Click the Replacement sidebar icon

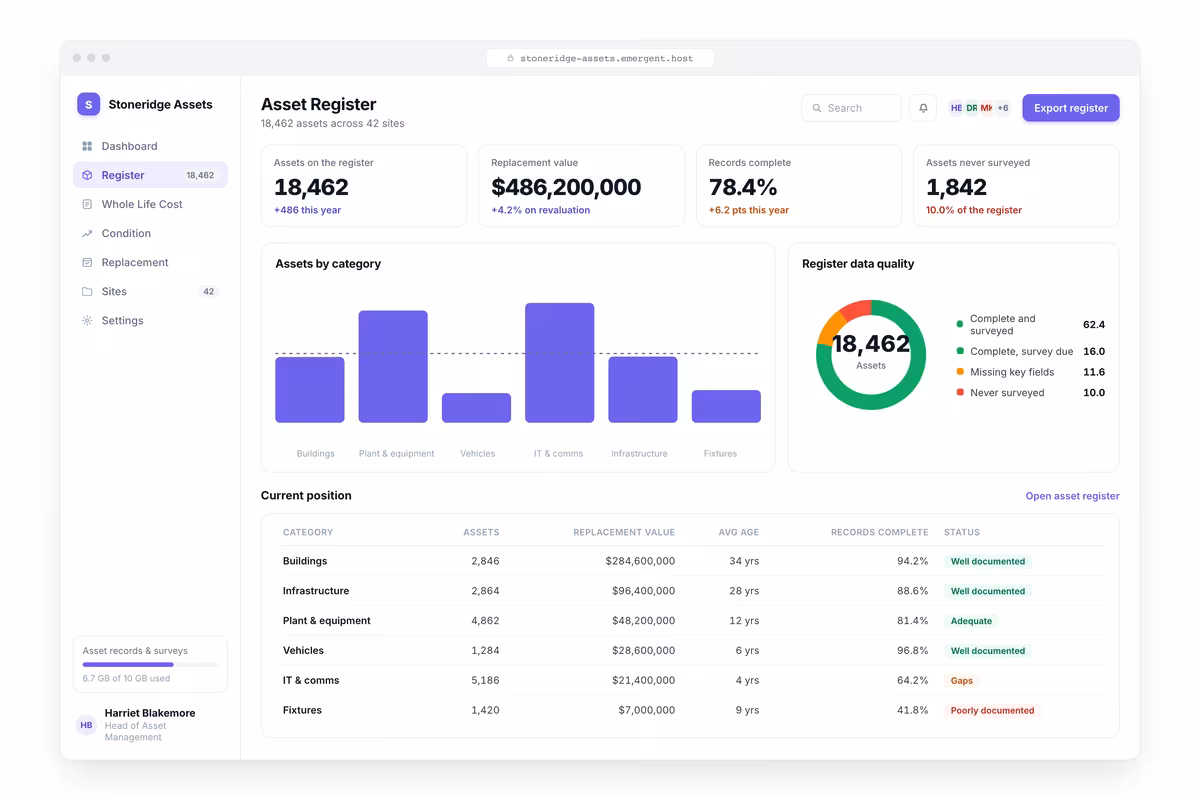(87, 262)
